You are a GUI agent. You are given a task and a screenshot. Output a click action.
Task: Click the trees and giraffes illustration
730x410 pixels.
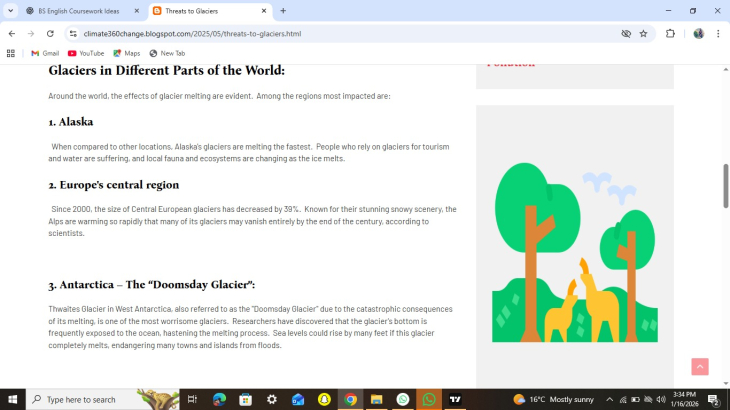tap(575, 252)
